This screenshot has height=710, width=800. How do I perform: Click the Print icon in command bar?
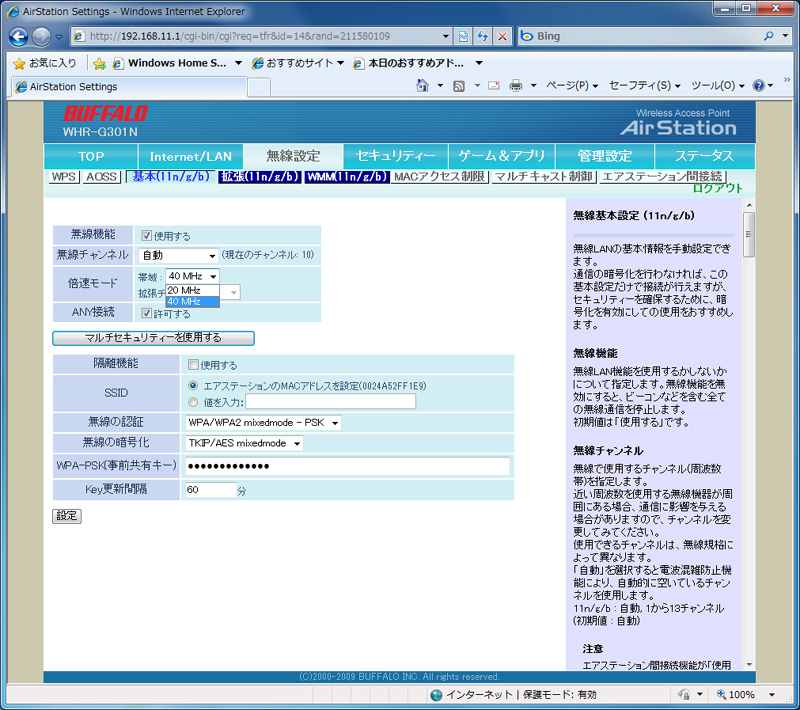(516, 86)
